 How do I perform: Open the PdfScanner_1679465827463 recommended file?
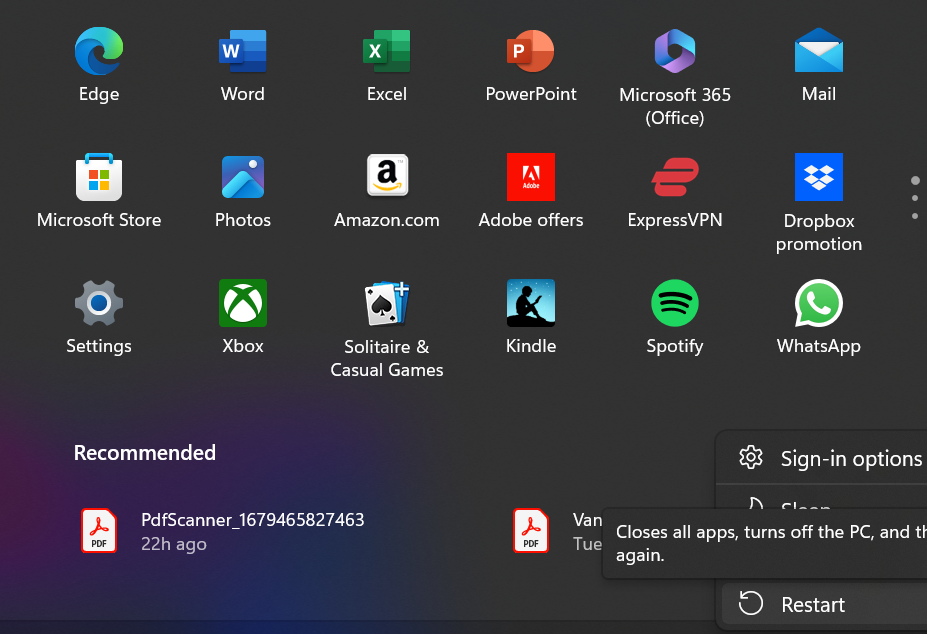[252, 530]
